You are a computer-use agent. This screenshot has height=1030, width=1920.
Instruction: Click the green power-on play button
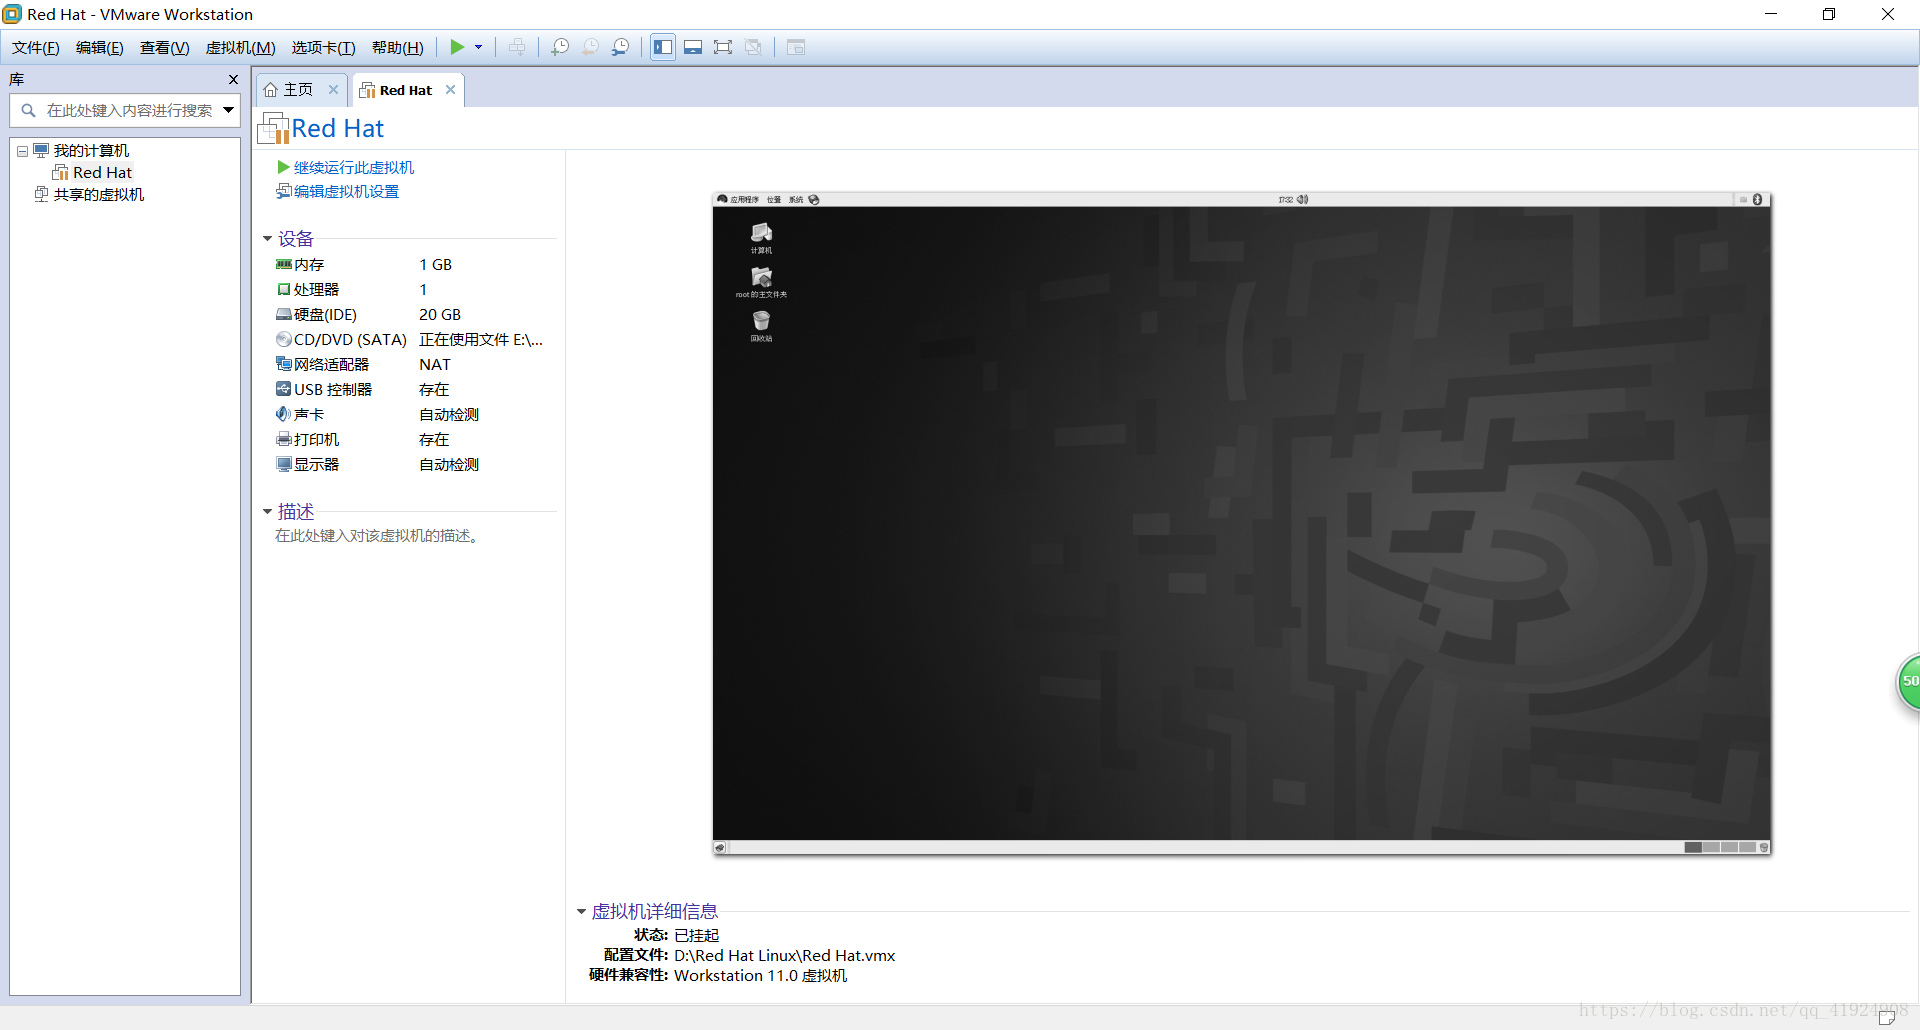[457, 47]
